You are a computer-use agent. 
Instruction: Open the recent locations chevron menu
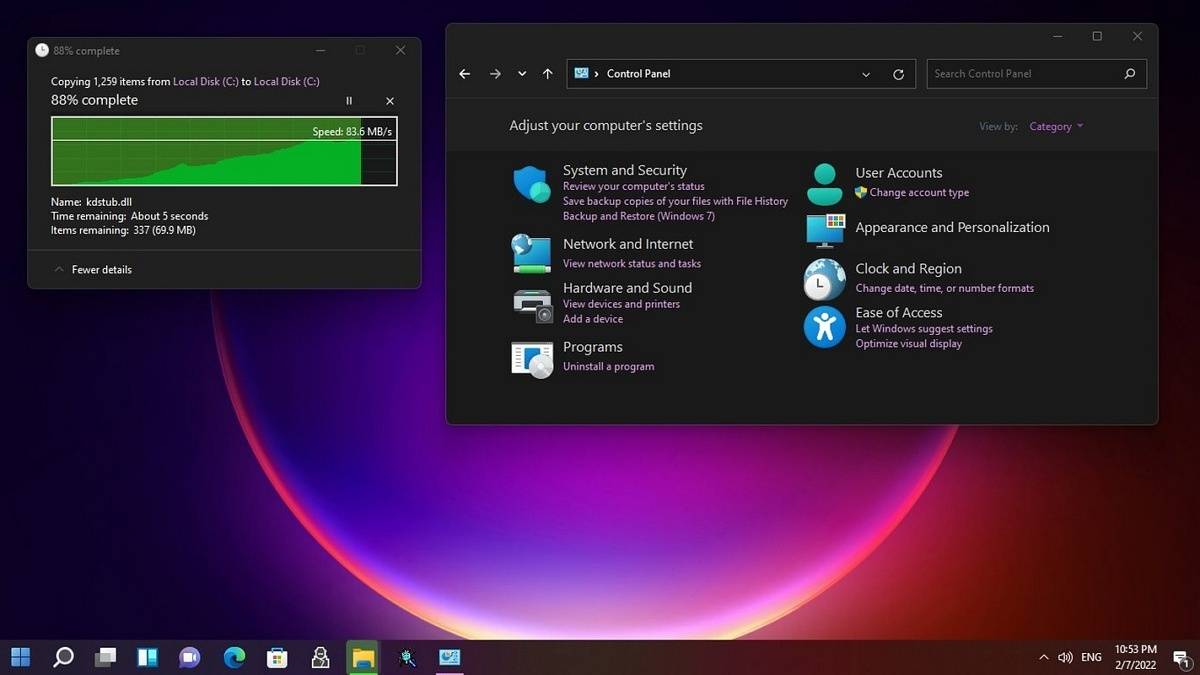click(522, 74)
